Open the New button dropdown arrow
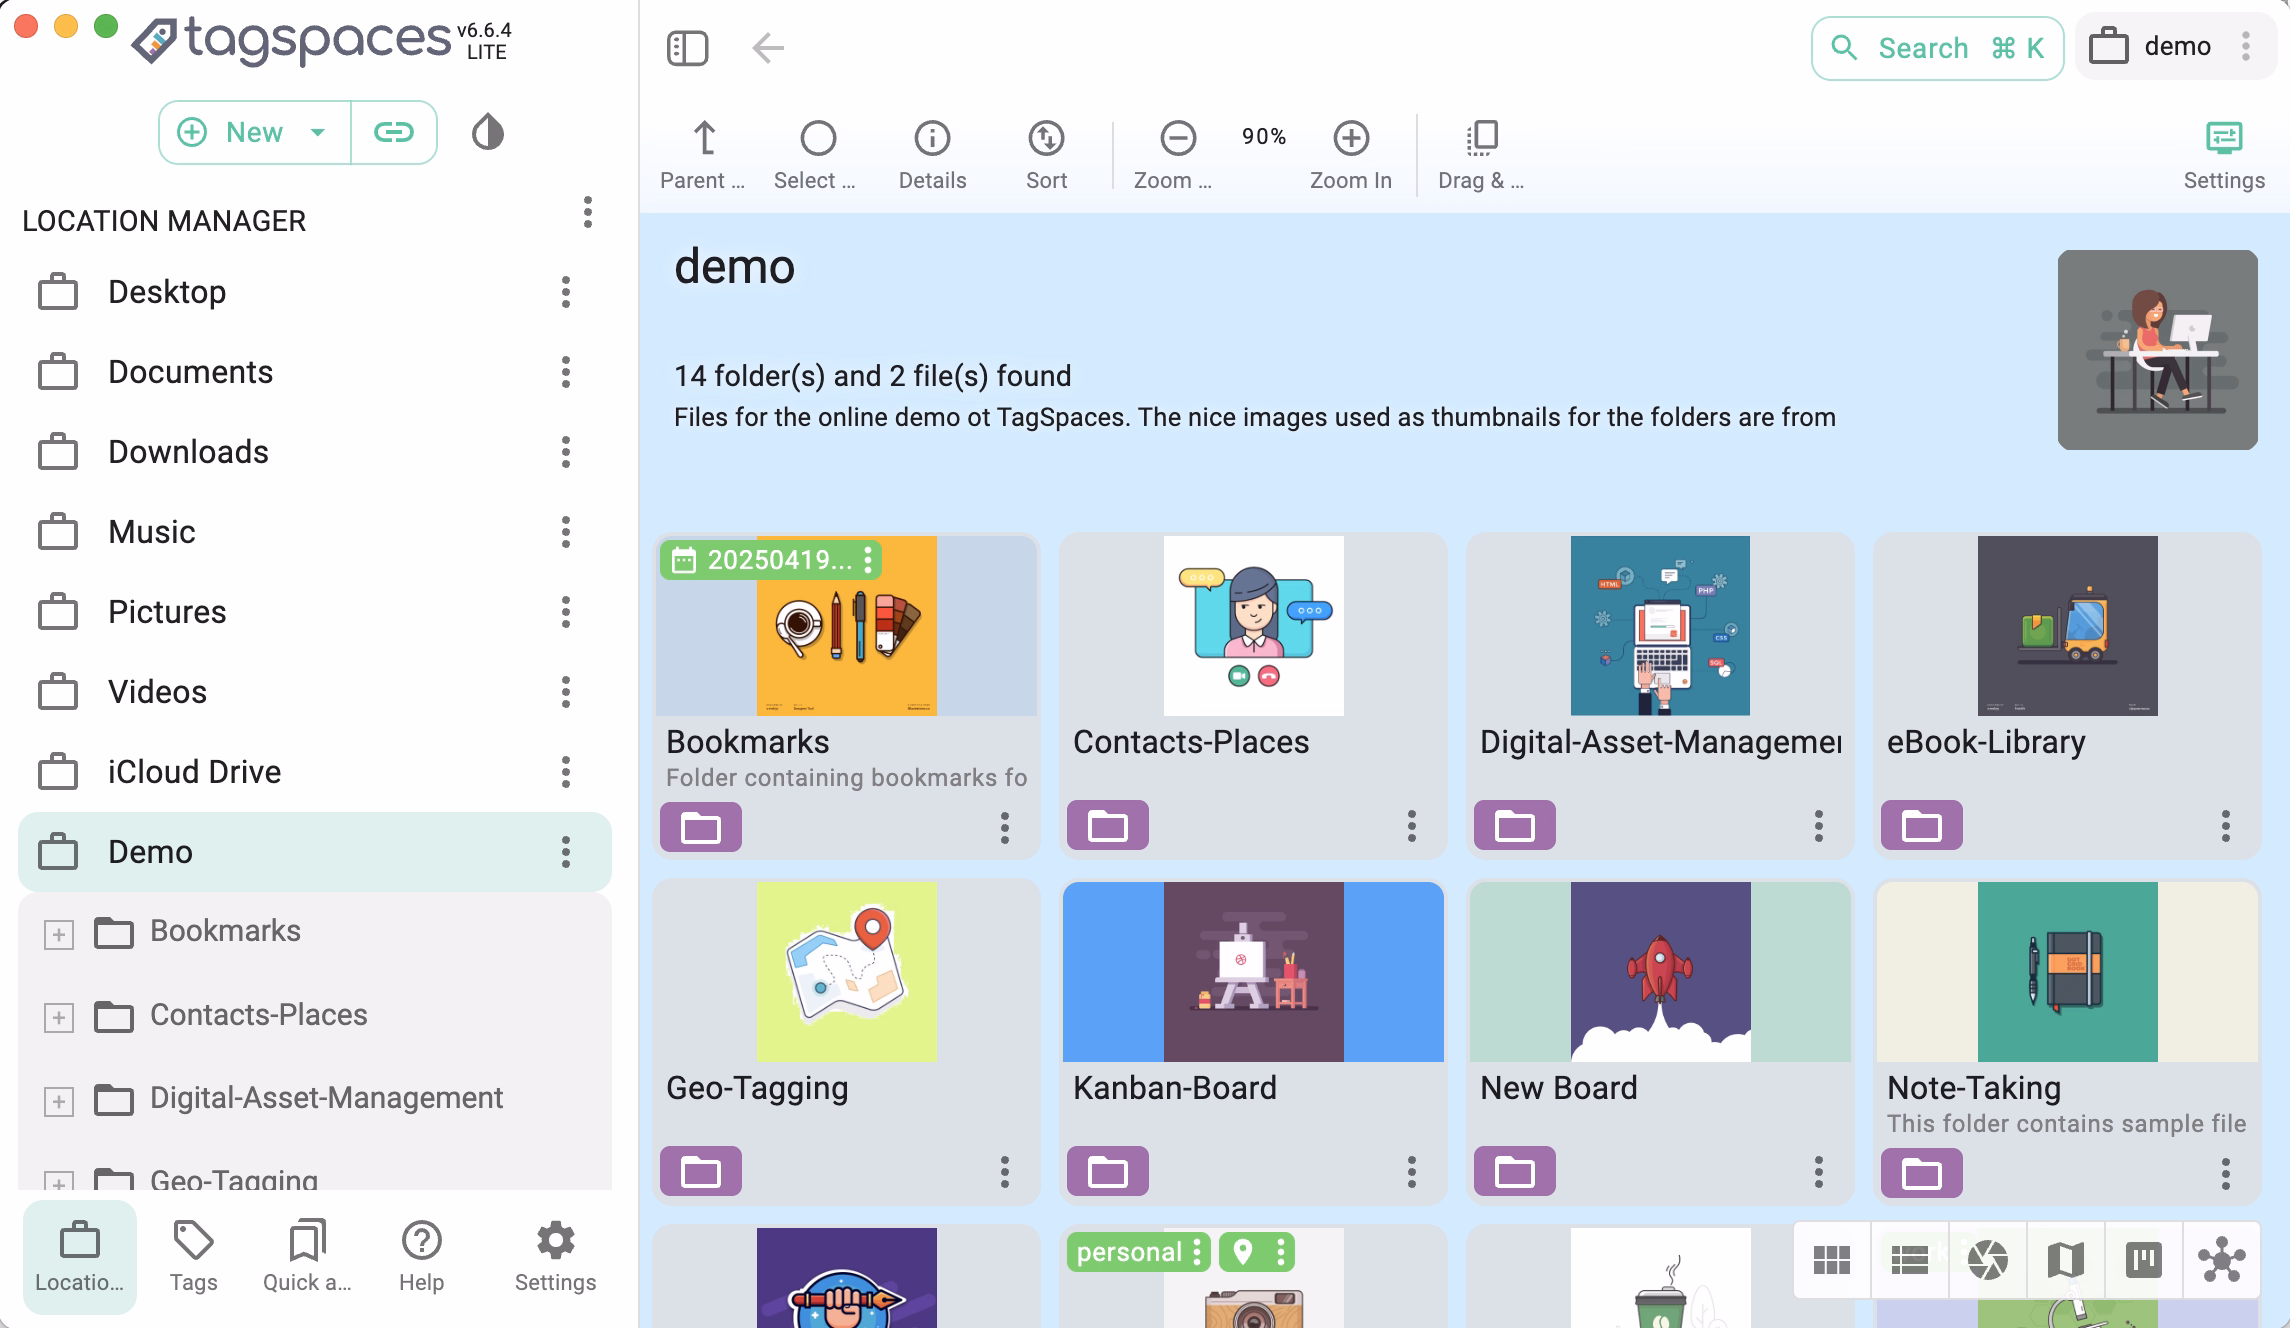 coord(318,132)
